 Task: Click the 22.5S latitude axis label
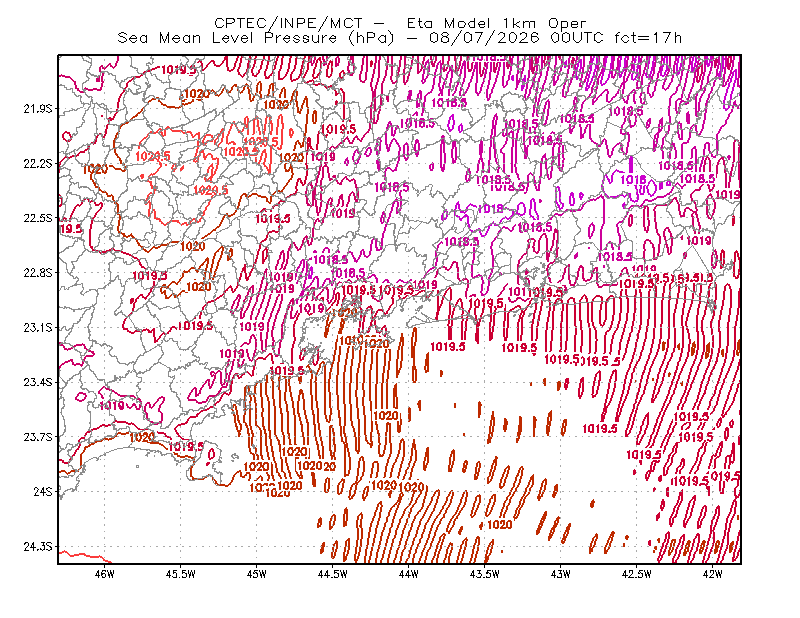(x=38, y=218)
